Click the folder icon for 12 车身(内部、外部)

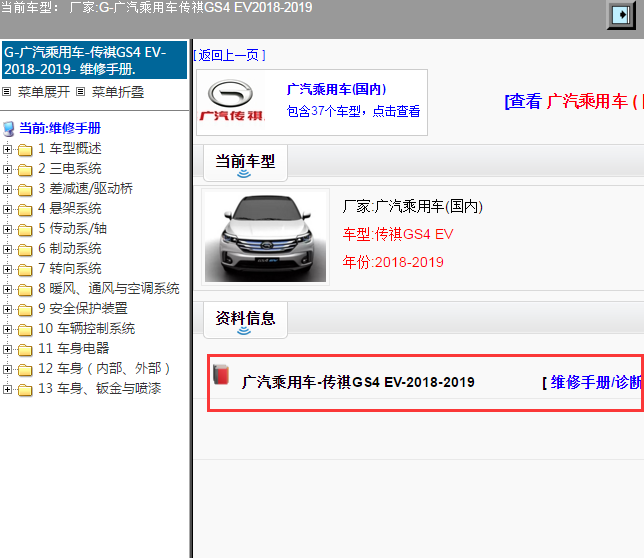[x=25, y=370]
